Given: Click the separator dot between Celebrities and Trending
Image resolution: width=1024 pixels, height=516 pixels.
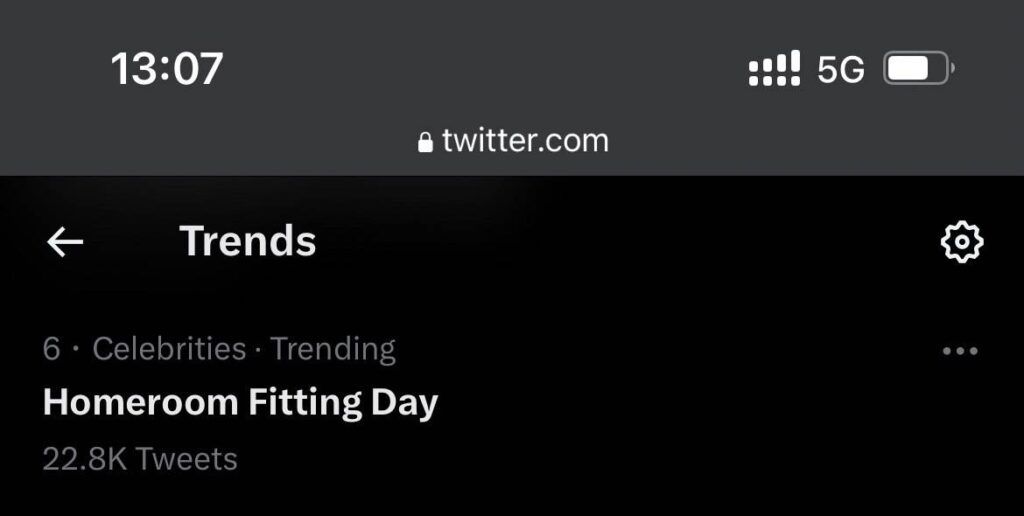Looking at the screenshot, I should [258, 349].
